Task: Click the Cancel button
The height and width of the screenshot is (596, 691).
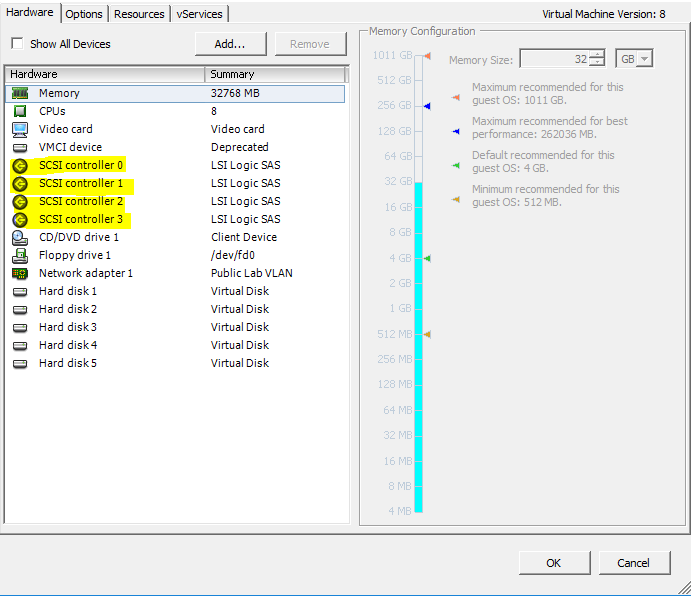Action: (x=634, y=563)
